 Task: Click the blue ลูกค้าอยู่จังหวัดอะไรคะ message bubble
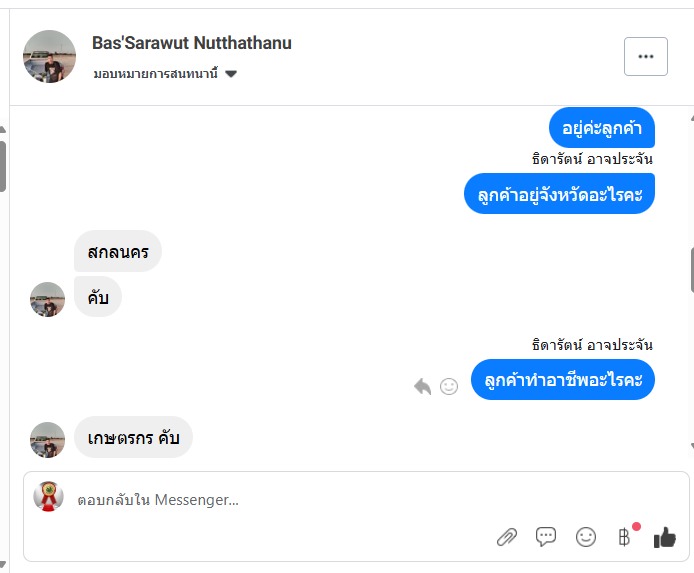559,193
